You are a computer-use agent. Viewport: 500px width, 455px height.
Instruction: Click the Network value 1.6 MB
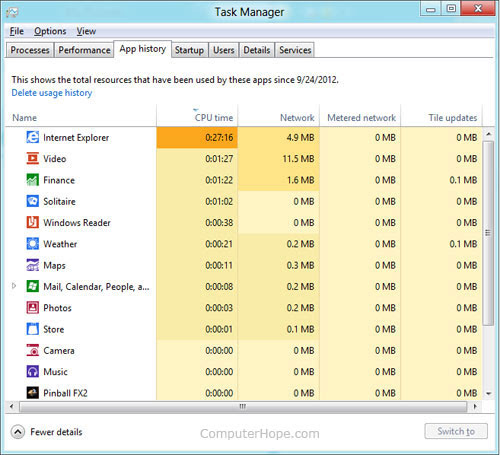click(x=300, y=180)
